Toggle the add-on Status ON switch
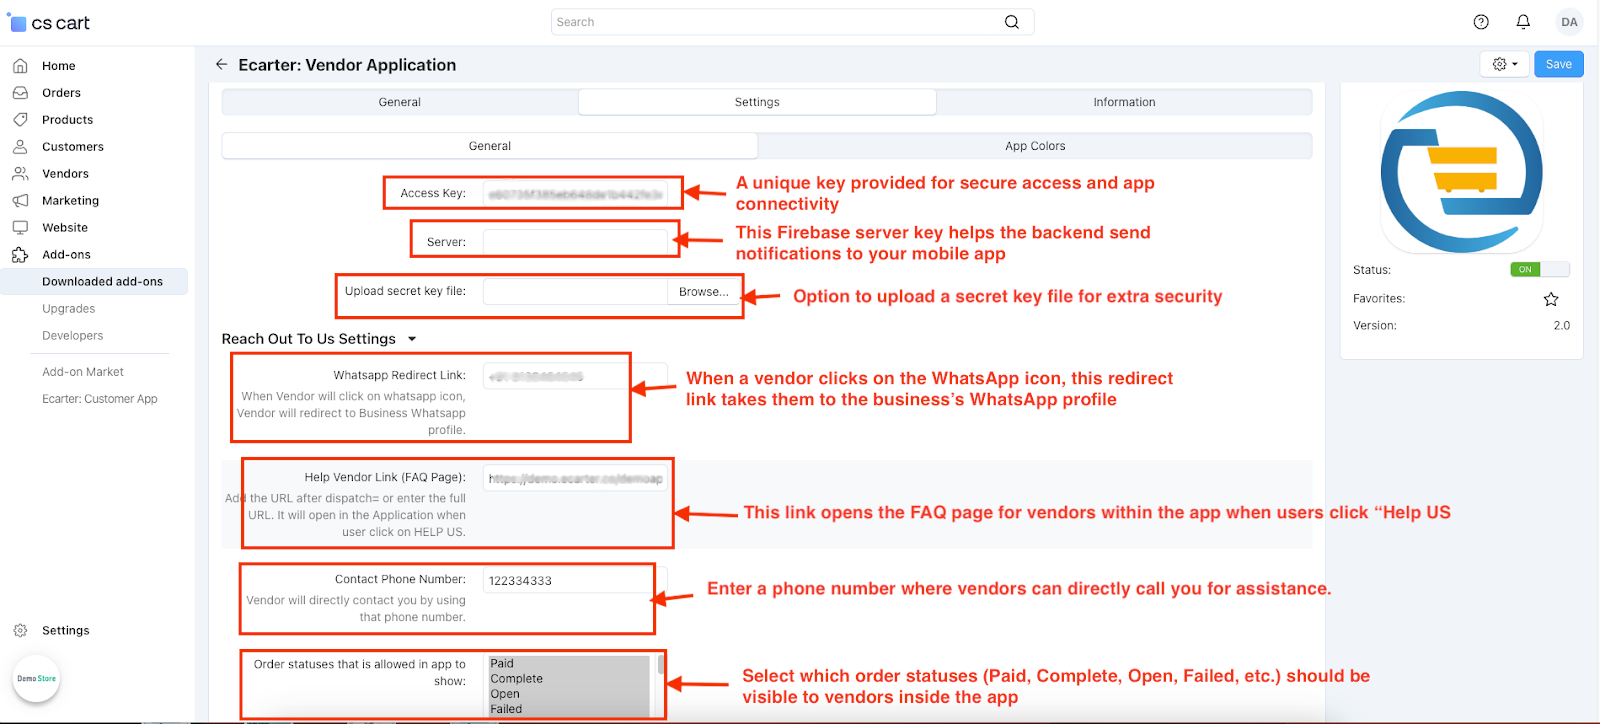The height and width of the screenshot is (724, 1600). click(1539, 269)
